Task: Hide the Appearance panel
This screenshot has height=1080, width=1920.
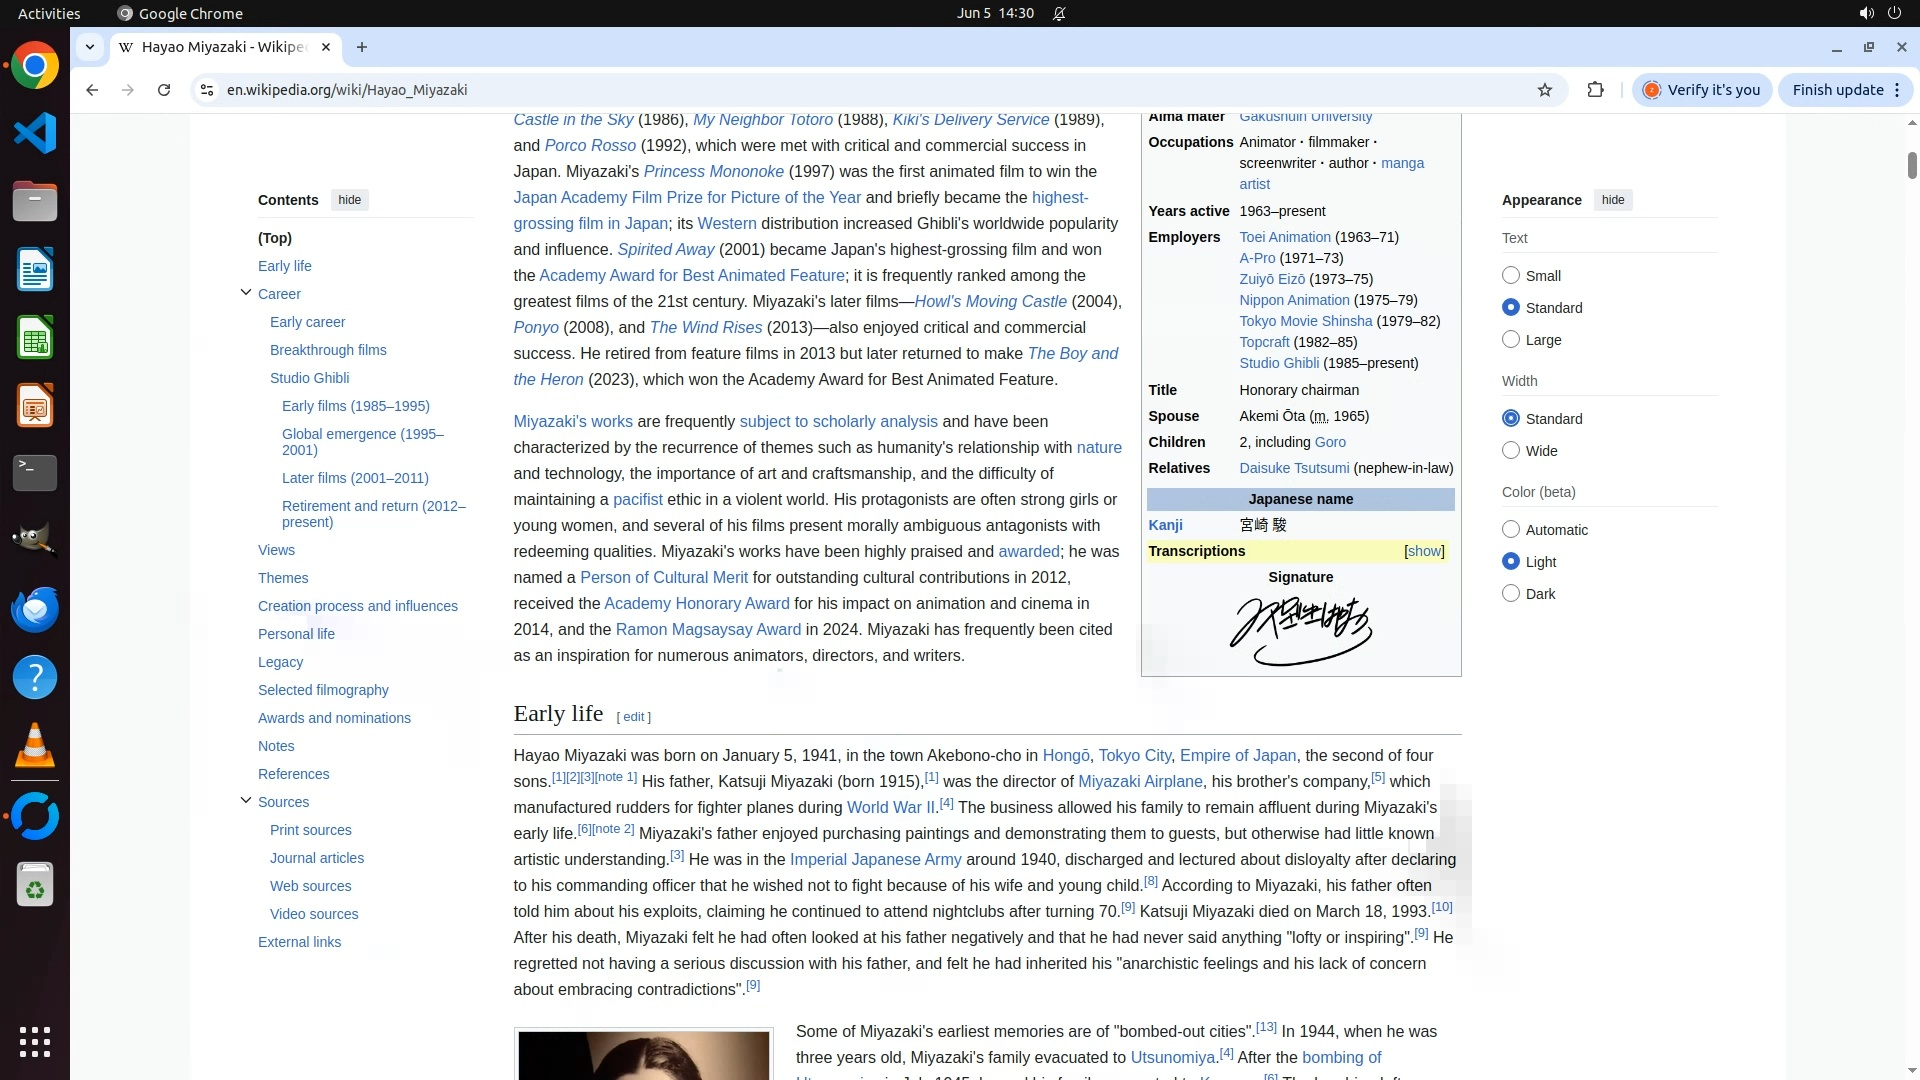Action: [1612, 200]
